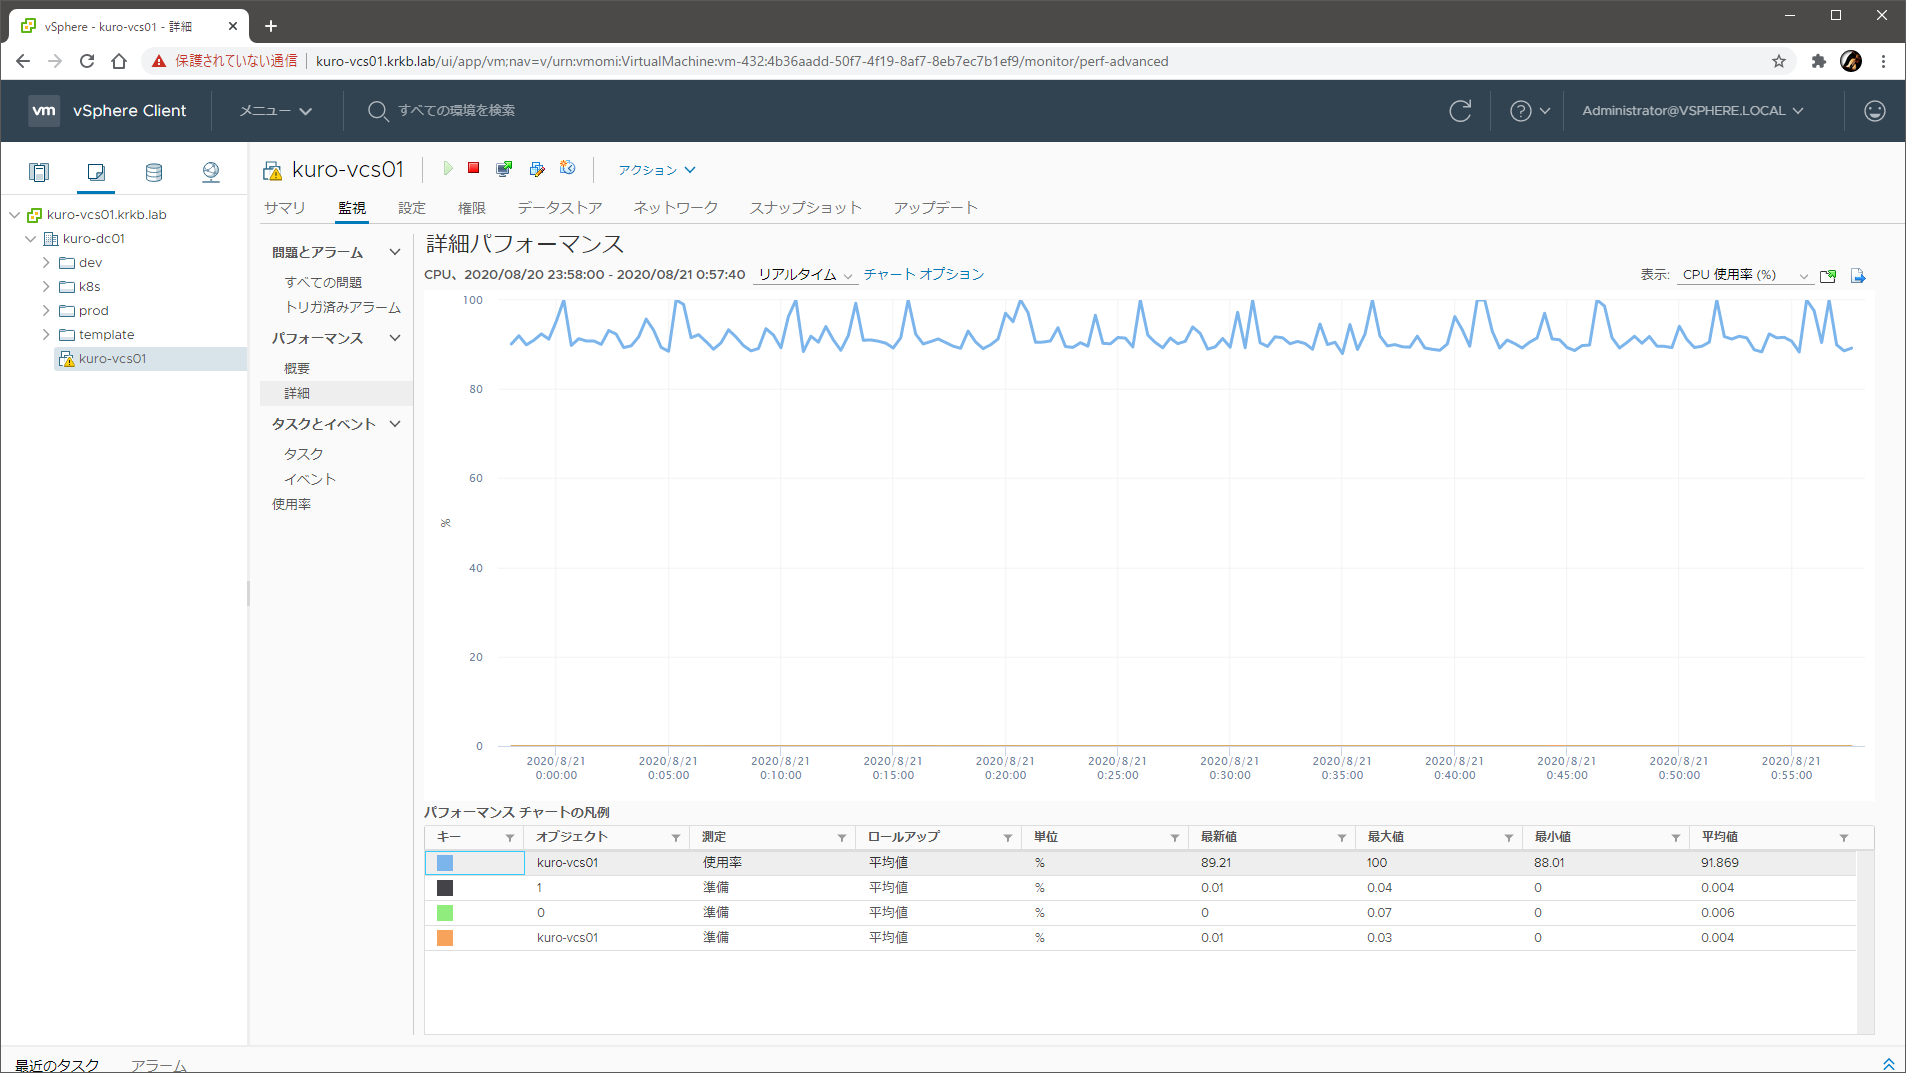Switch to the Storage inventory view icon

pyautogui.click(x=153, y=172)
